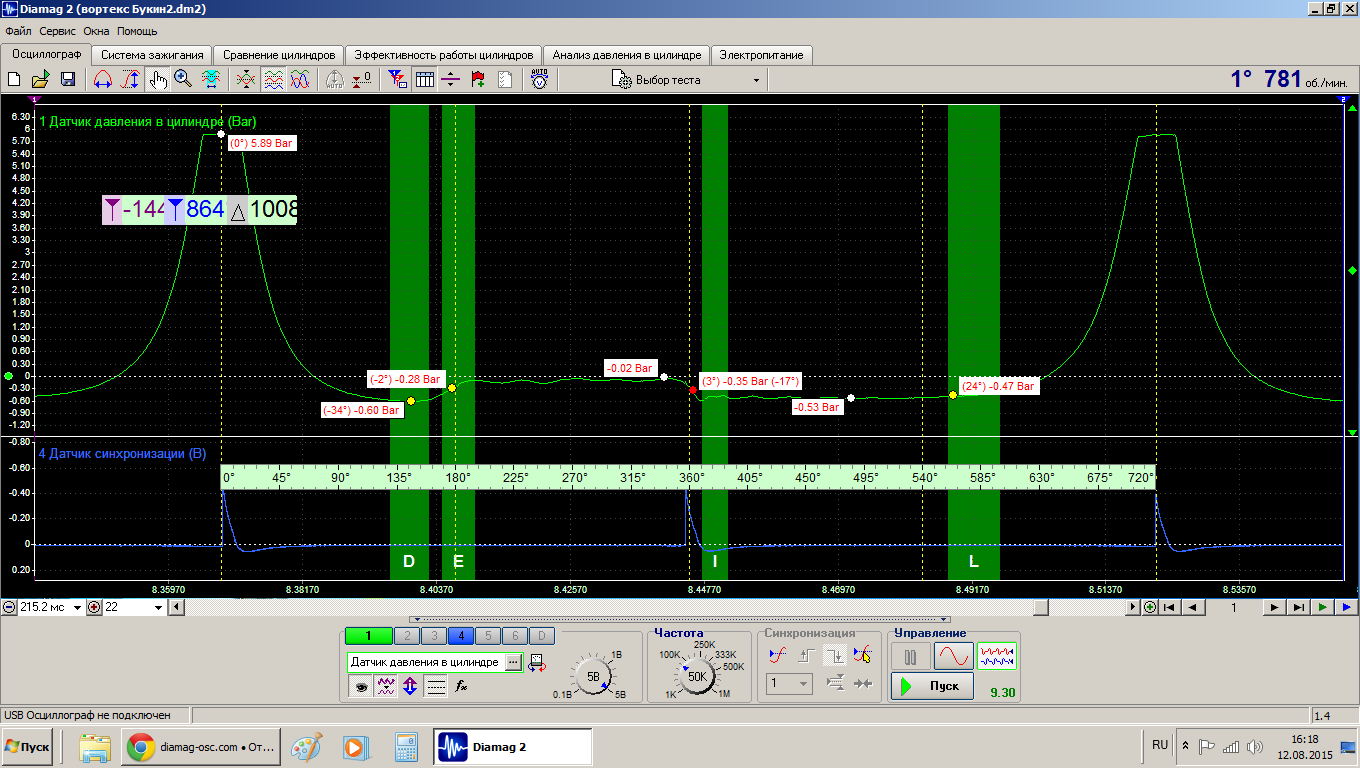Image resolution: width=1360 pixels, height=768 pixels.
Task: Click the minus zoom-out button beside 215.2 мс
Action: pos(9,607)
